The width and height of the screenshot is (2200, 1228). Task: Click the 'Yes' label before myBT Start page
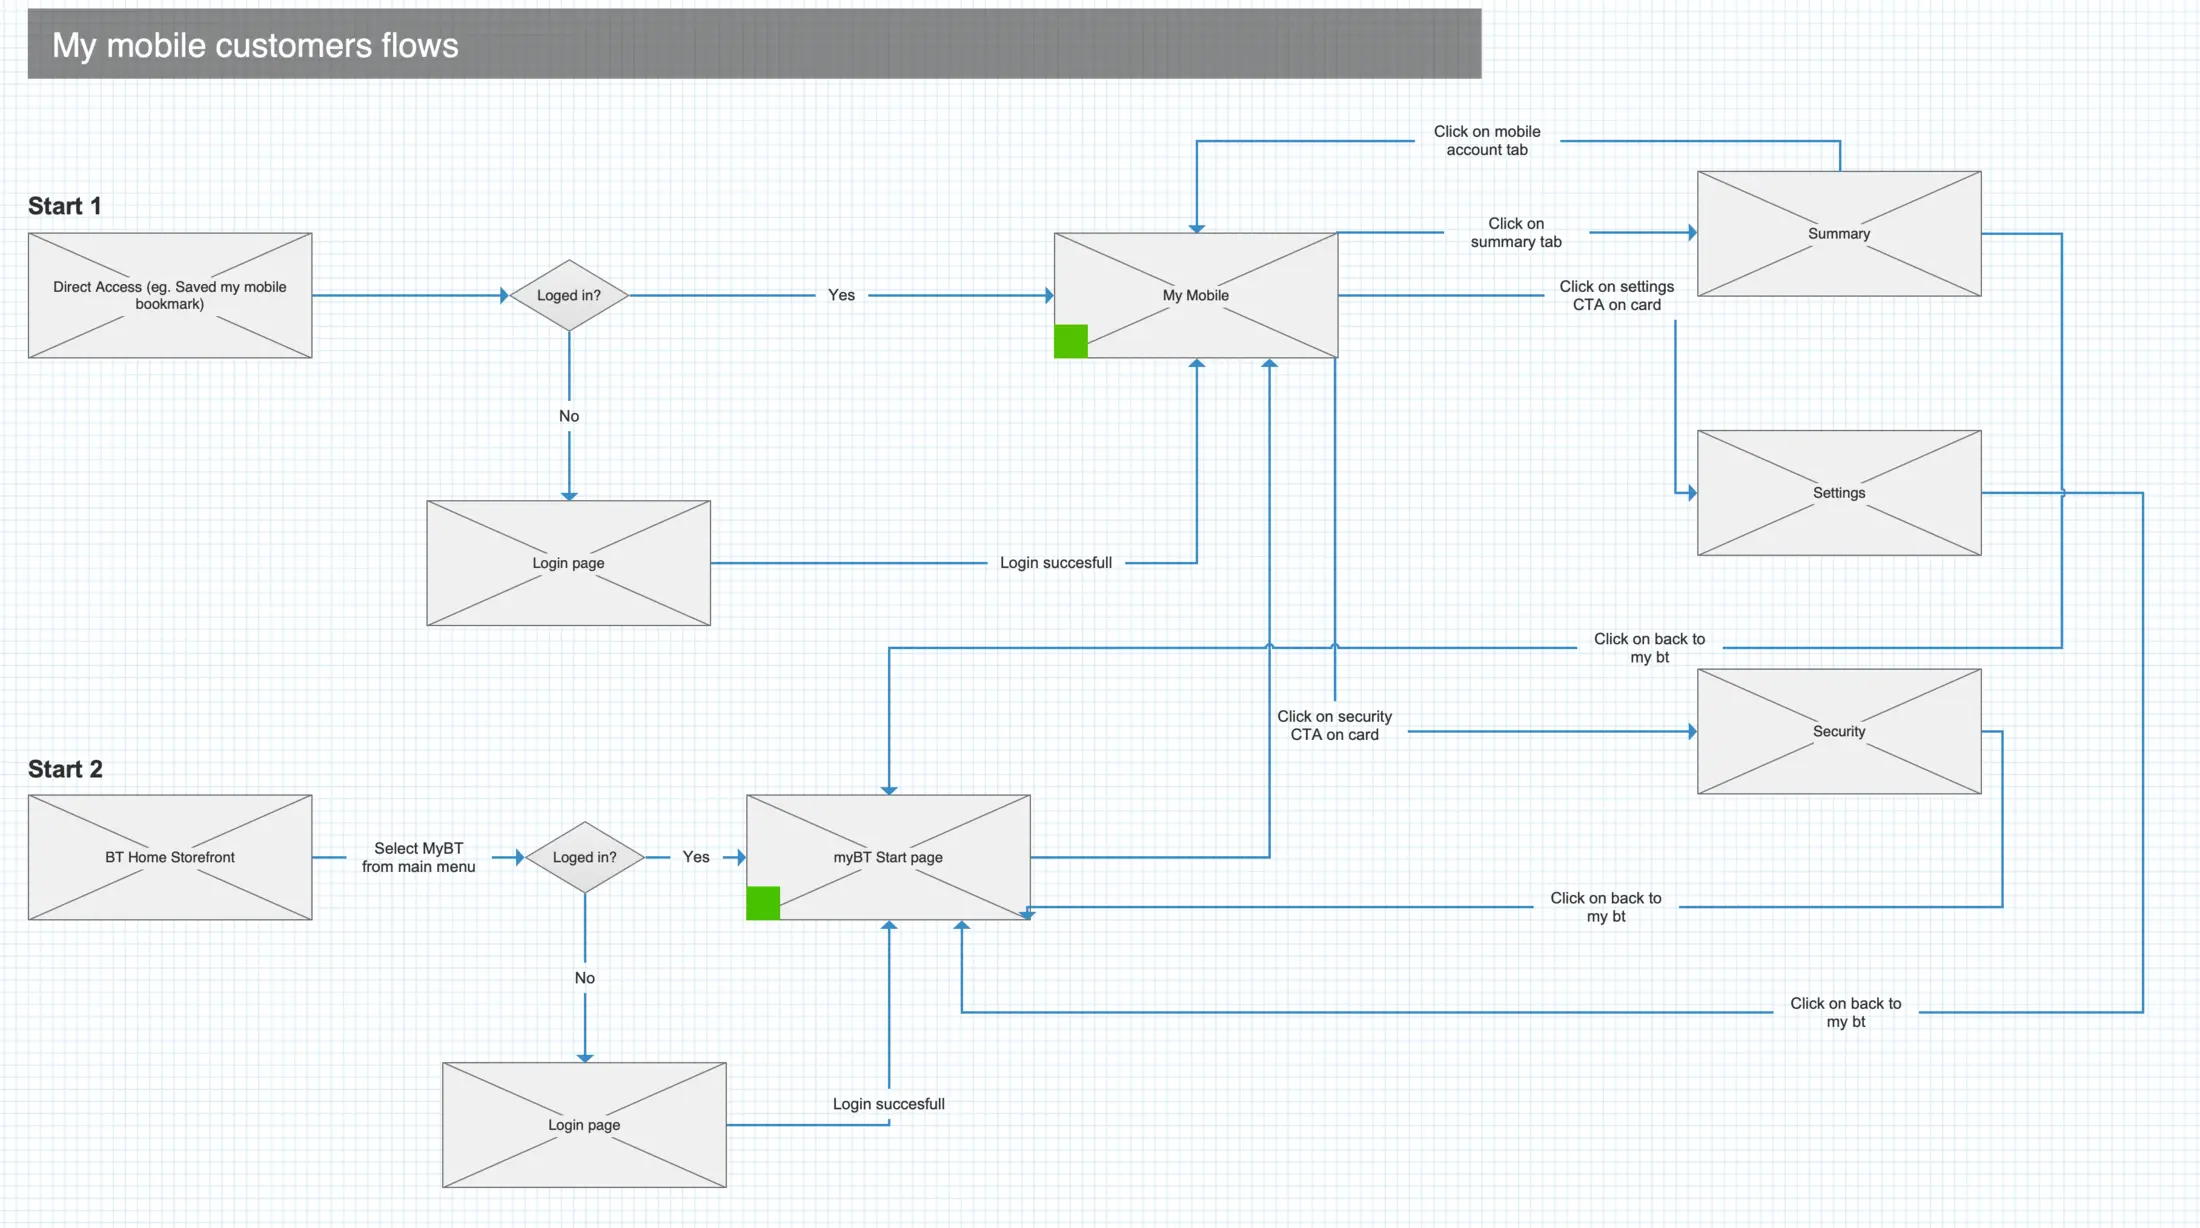coord(696,857)
